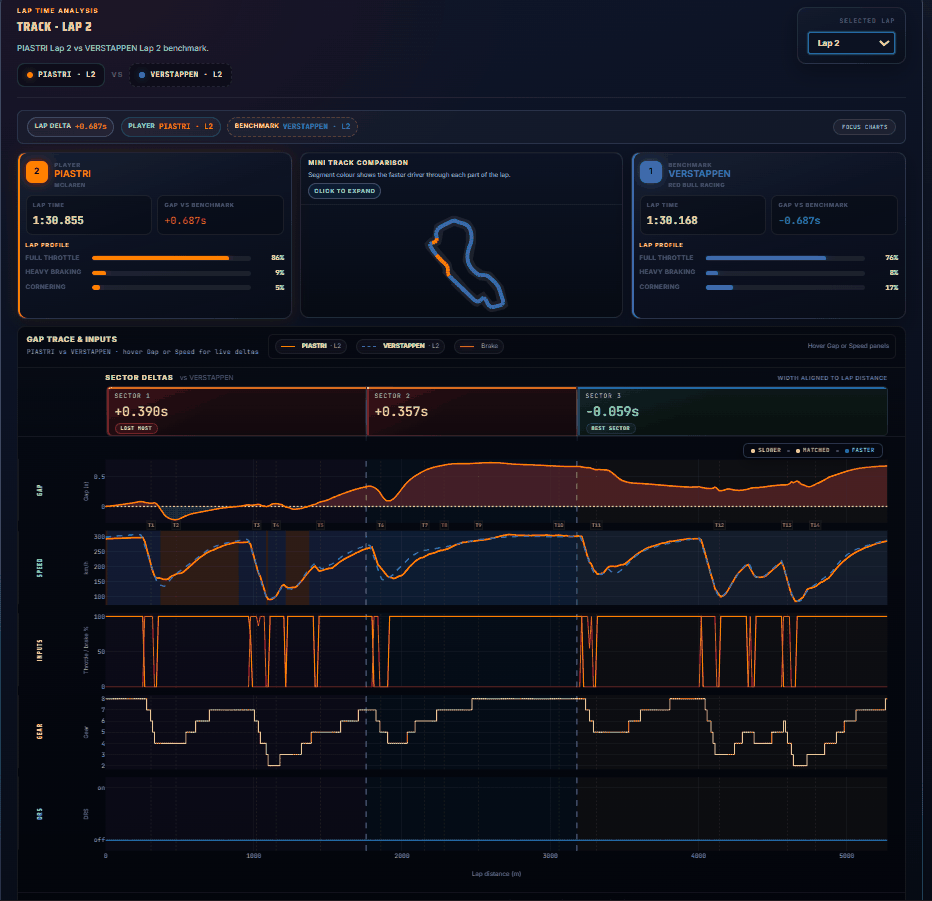Click the DRS chart row label

coord(40,814)
